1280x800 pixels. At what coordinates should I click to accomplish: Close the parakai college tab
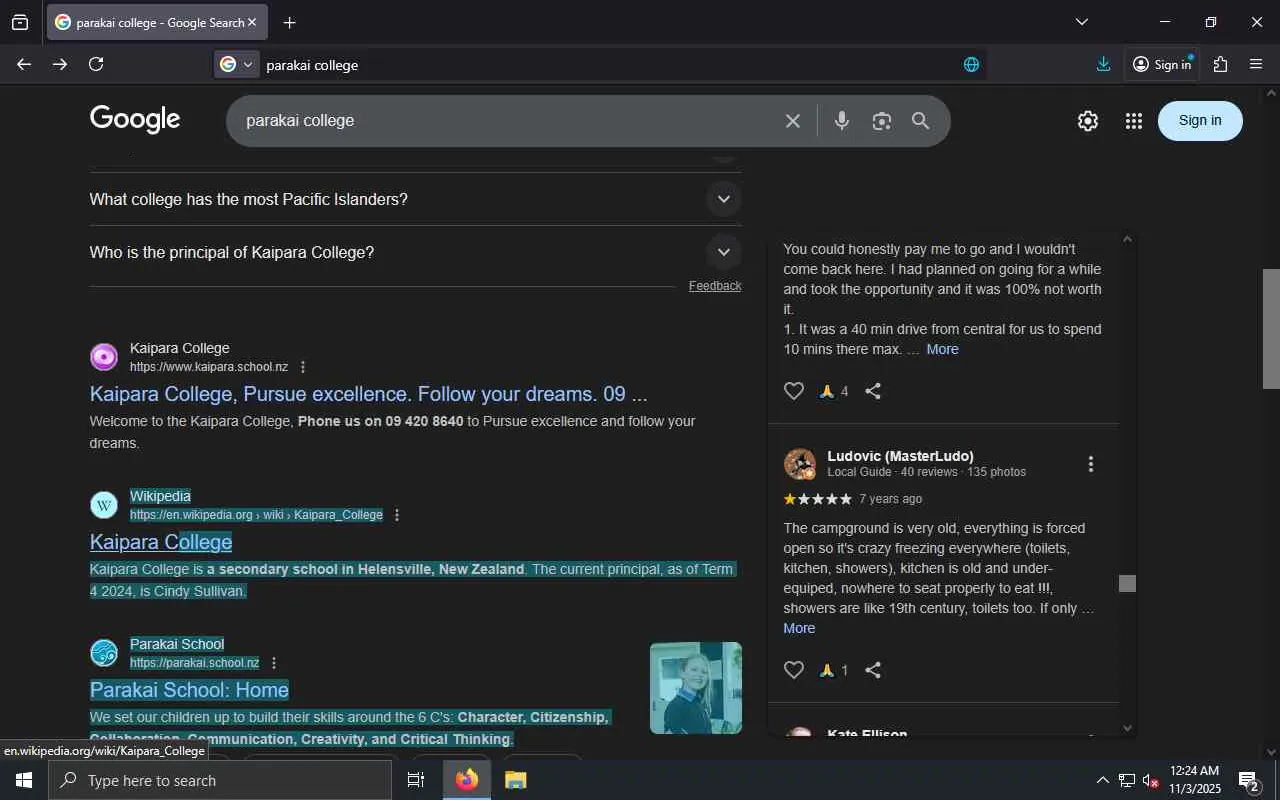251,22
